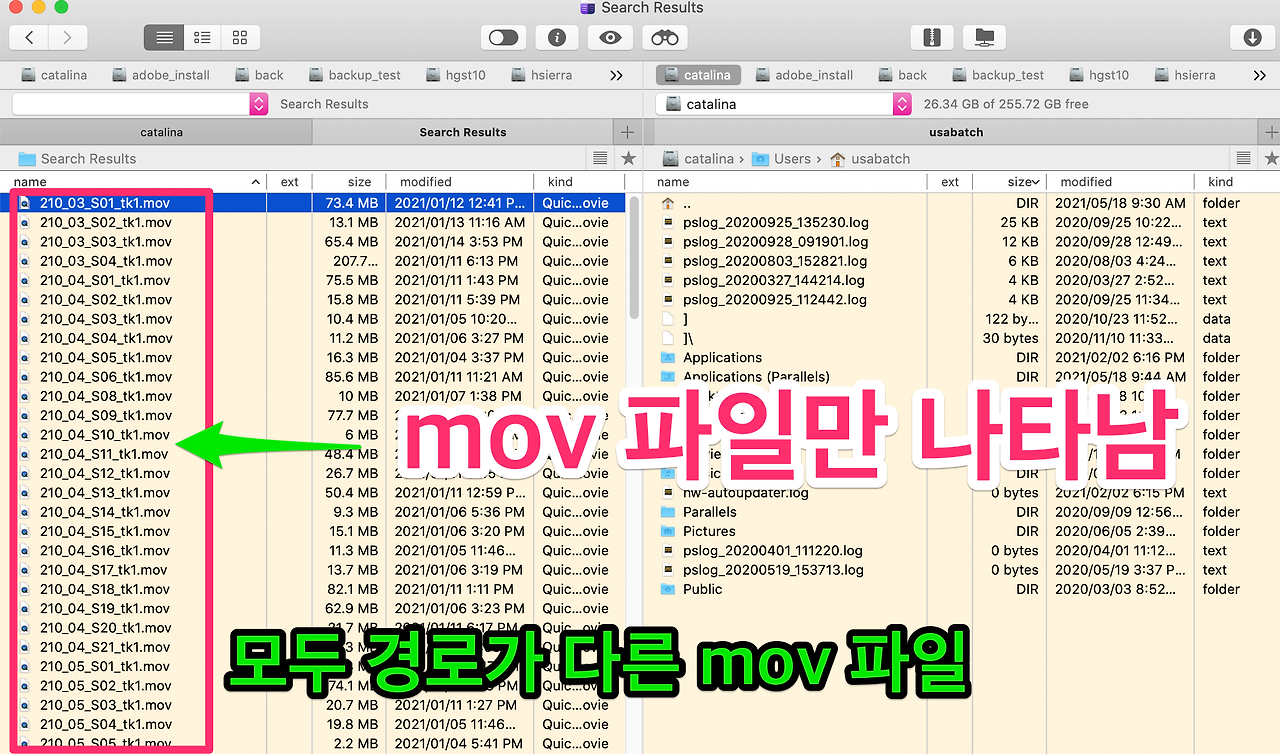The height and width of the screenshot is (754, 1280).
Task: Expand more drives in left pane
Action: (616, 75)
